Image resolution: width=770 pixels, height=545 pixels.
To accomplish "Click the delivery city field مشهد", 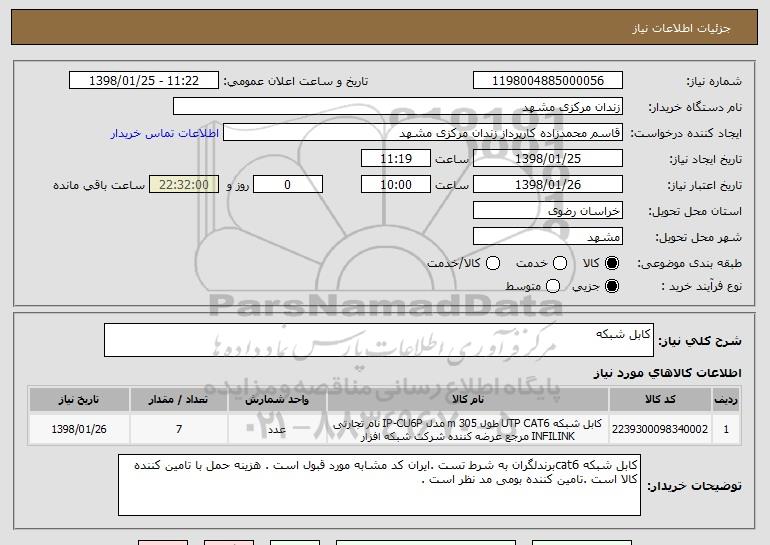I will tap(548, 237).
